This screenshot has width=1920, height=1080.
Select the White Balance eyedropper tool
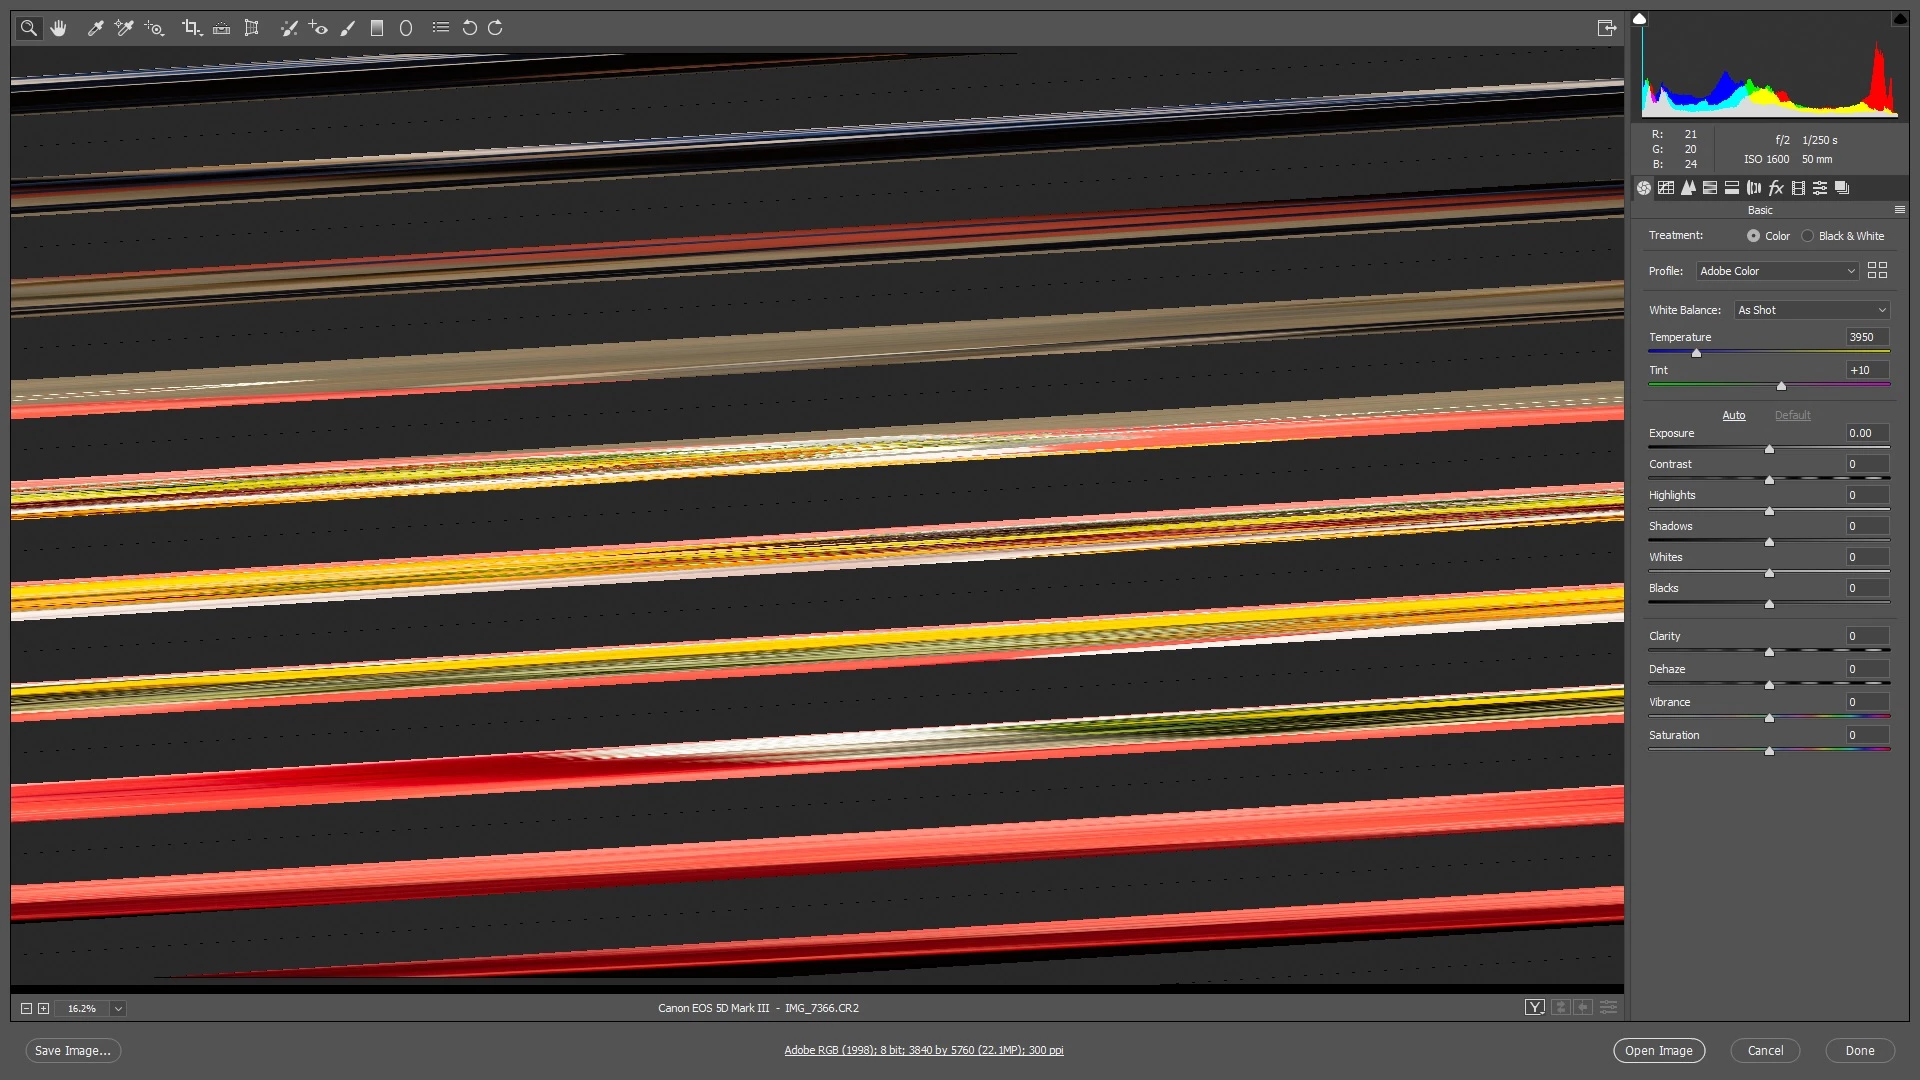pyautogui.click(x=95, y=28)
